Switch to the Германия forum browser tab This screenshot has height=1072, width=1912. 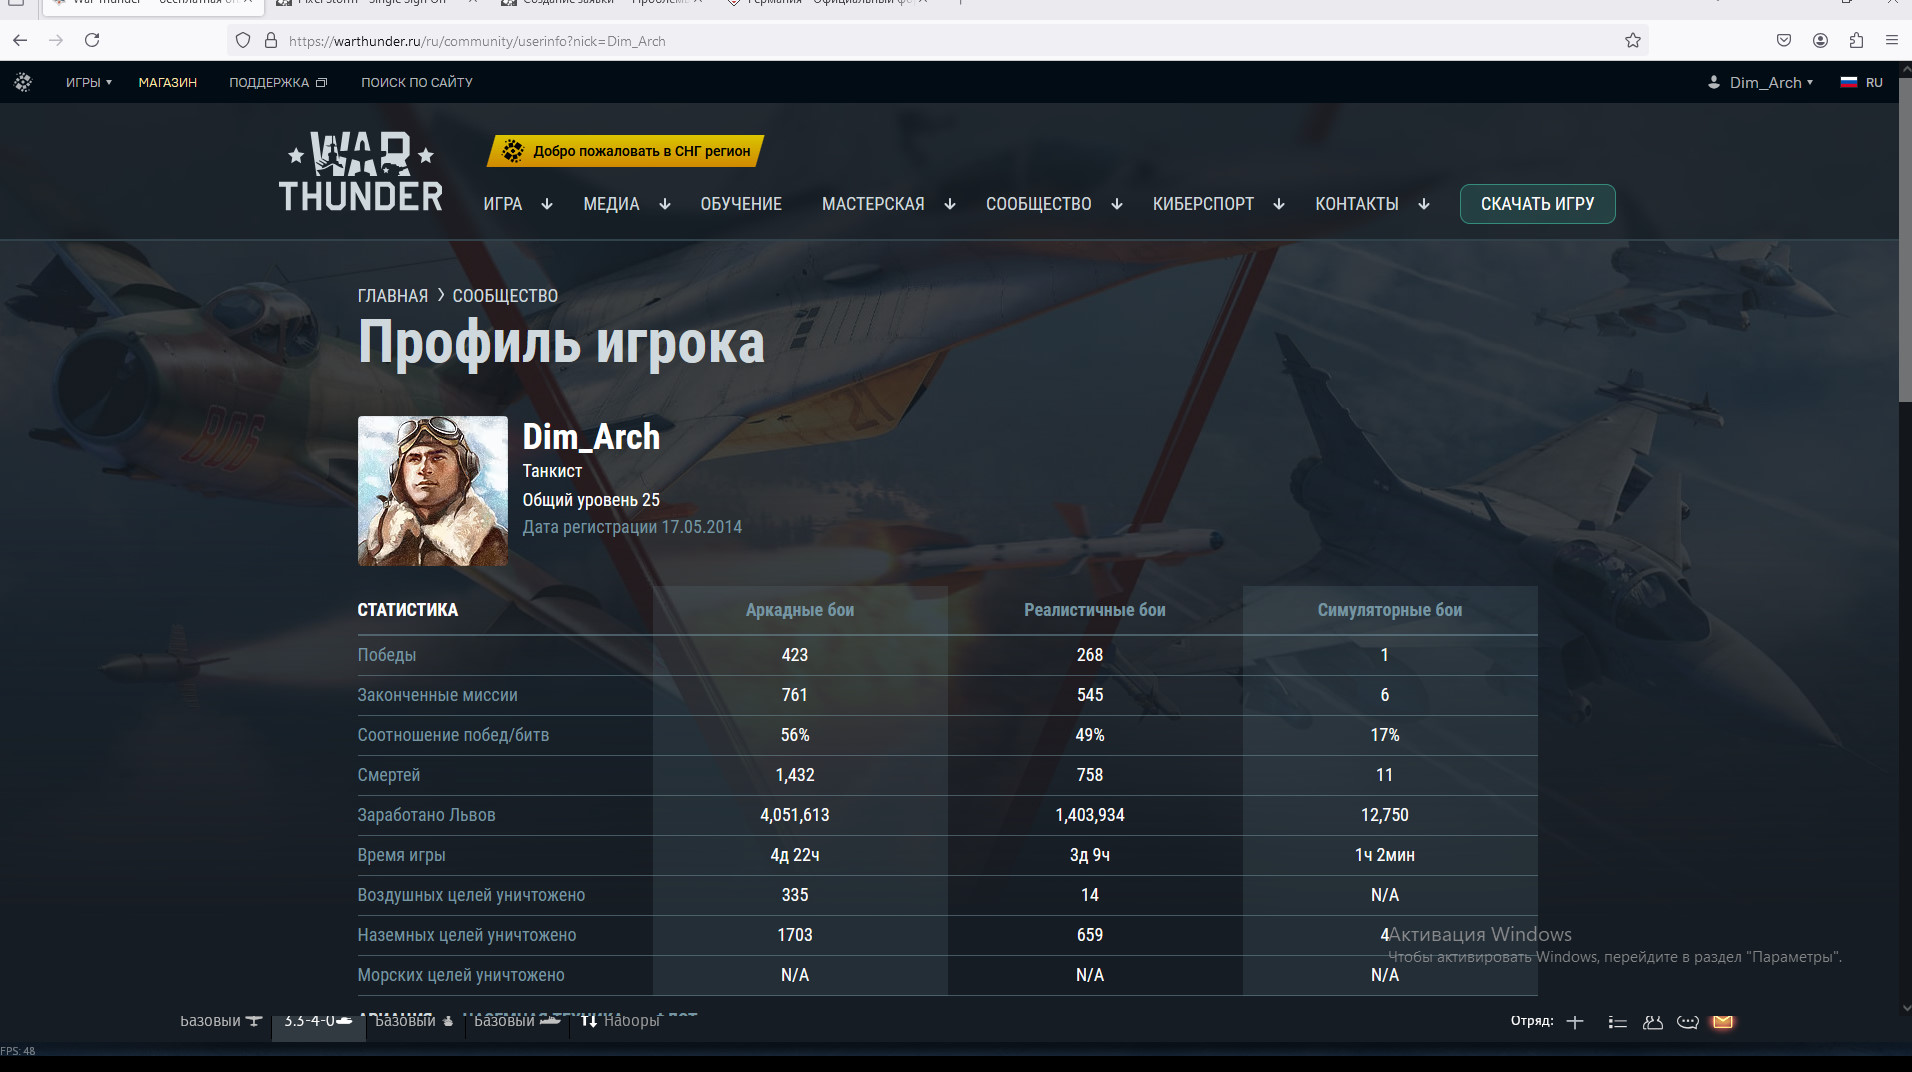pyautogui.click(x=828, y=3)
